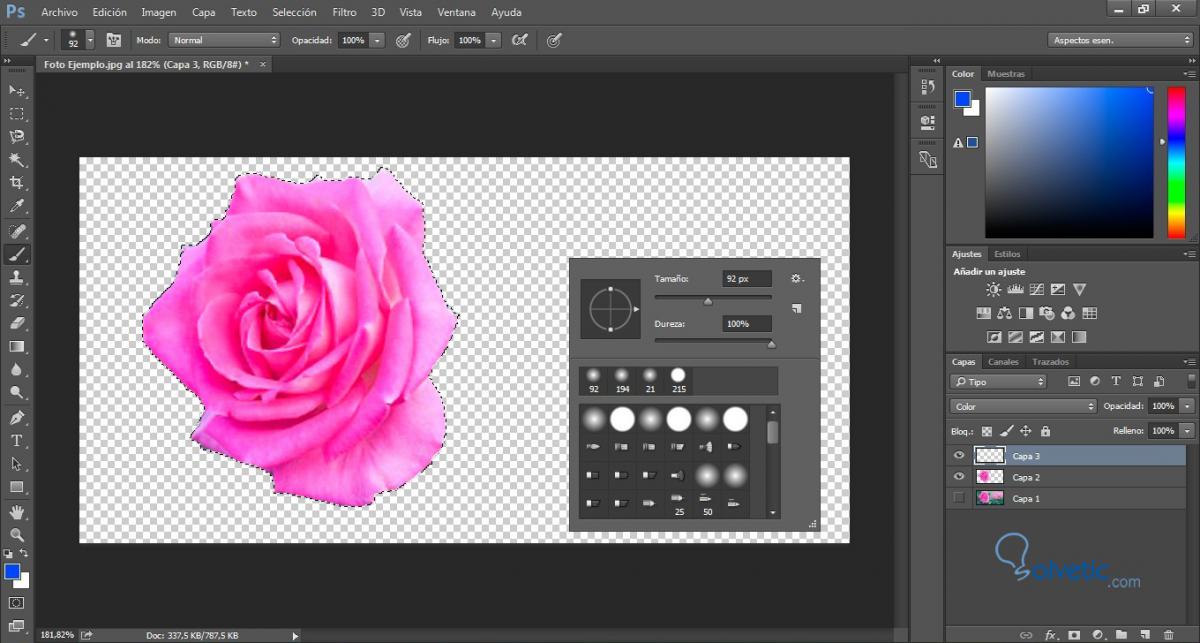Select the Zoom tool
The image size is (1200, 643).
tap(17, 535)
